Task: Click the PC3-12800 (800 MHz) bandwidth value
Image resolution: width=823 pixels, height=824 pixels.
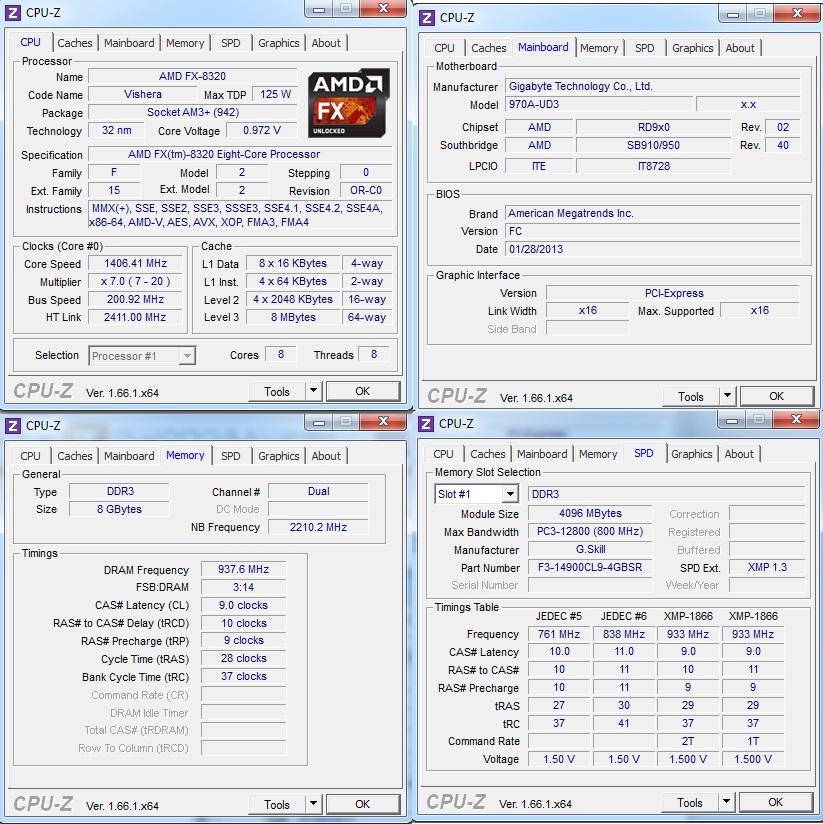Action: [590, 531]
